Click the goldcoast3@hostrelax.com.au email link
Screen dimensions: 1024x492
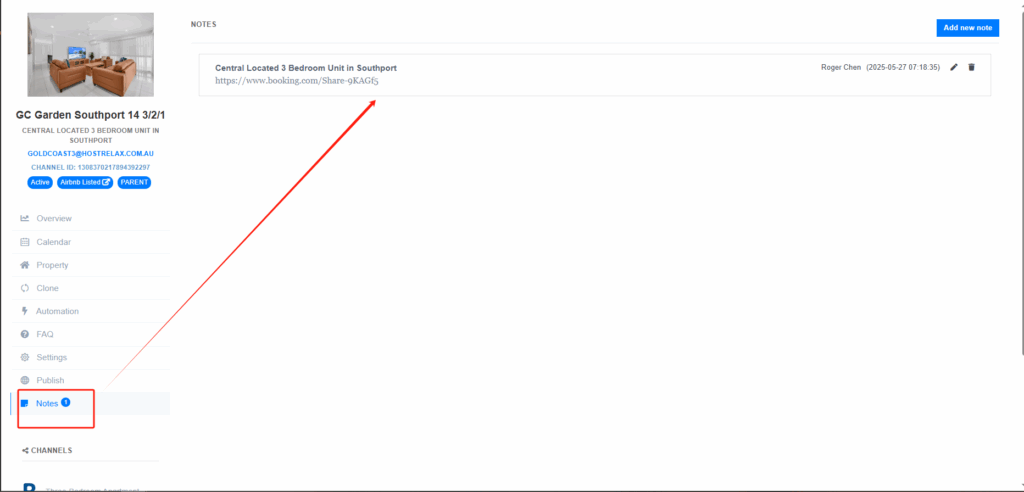tap(90, 154)
